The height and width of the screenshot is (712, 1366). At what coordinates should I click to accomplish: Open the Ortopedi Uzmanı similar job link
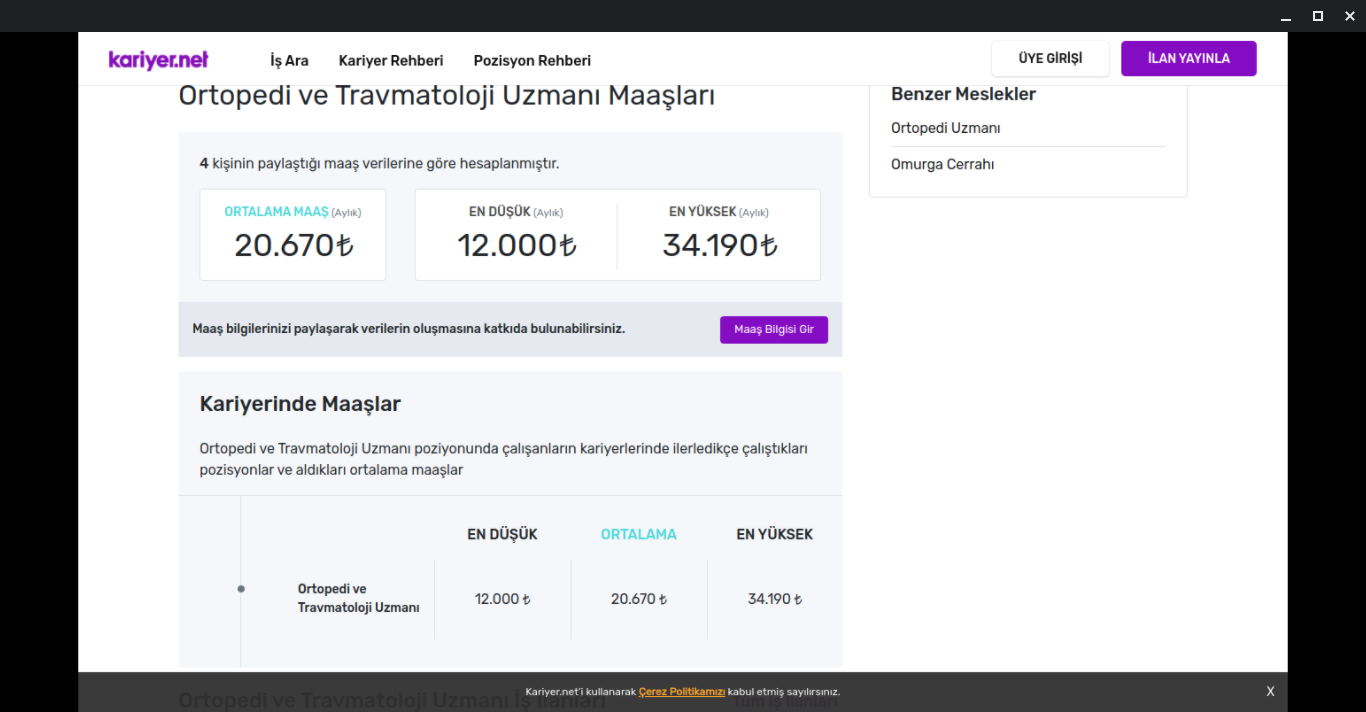pos(945,128)
